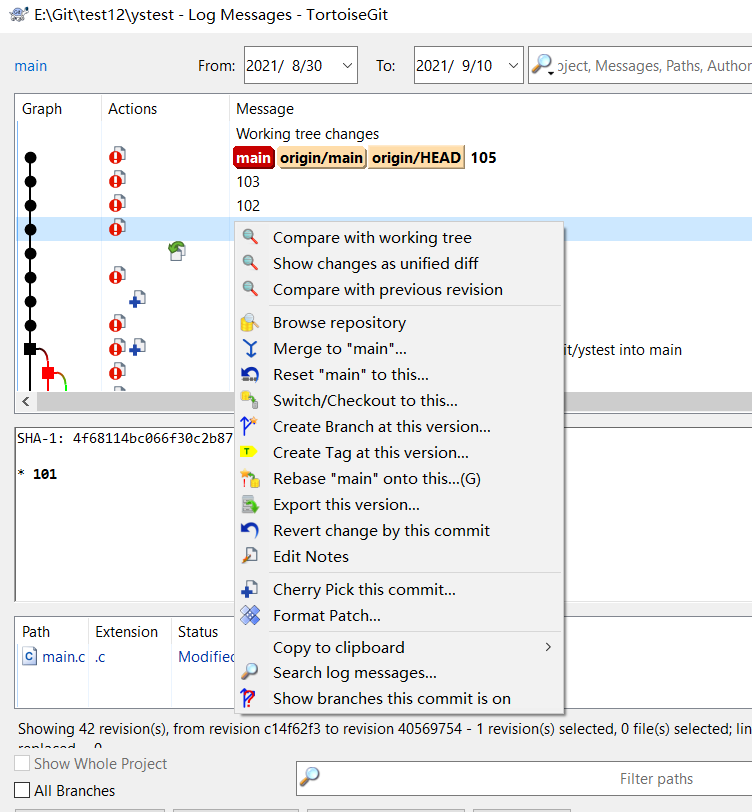
Task: Click the modified action icon for commit 102
Action: [117, 204]
